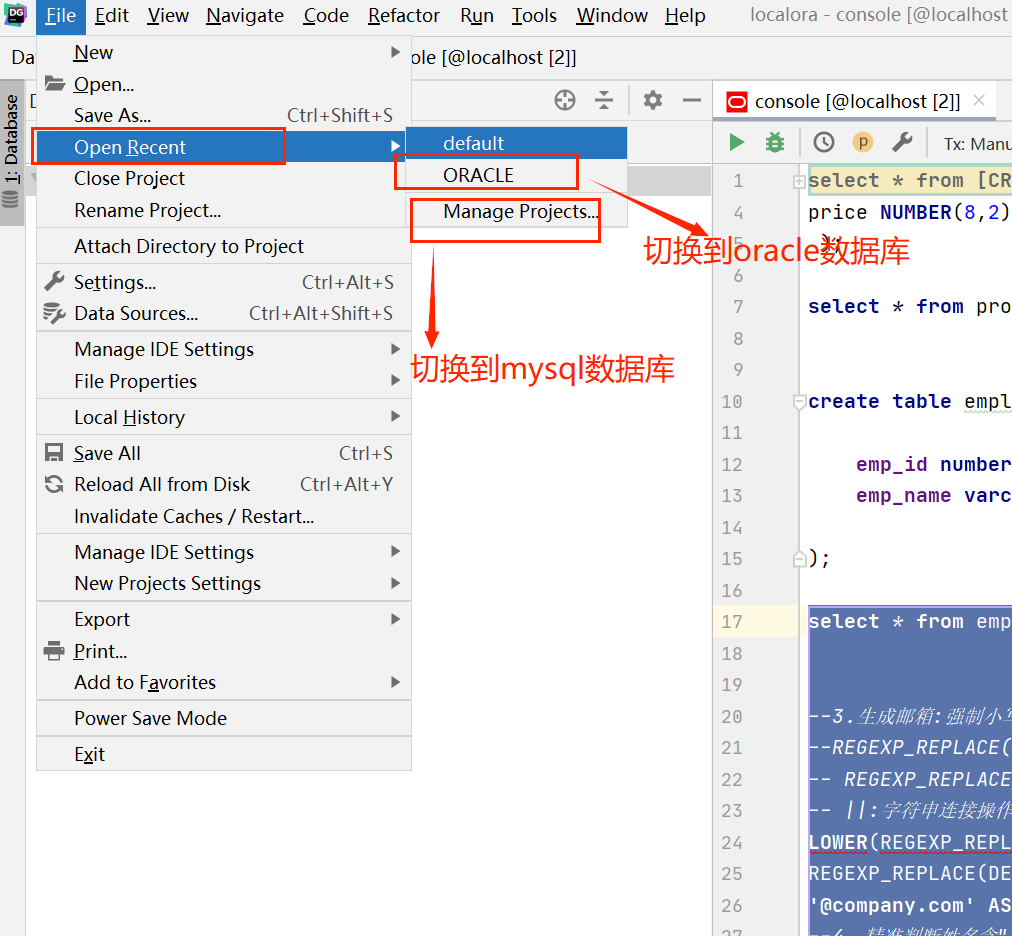Open the File menu

tap(61, 15)
